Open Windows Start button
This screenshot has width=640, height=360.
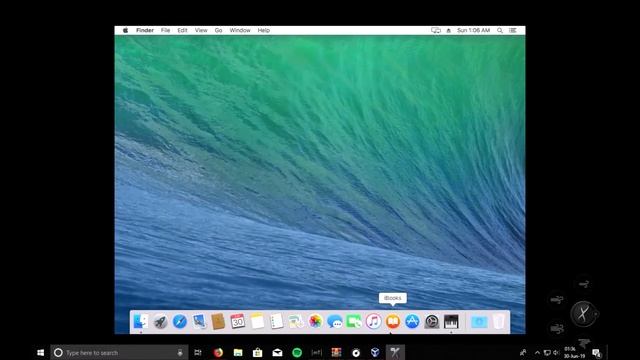click(40, 353)
